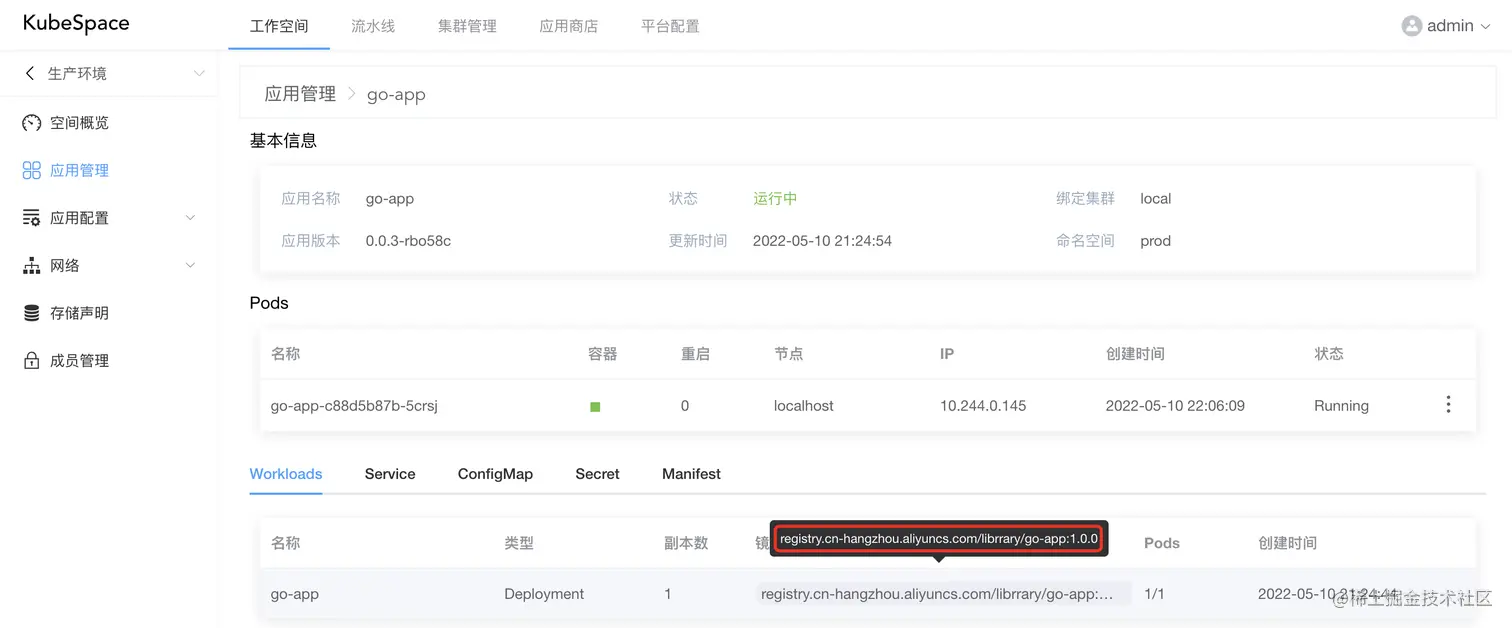
Task: Click the truncated go-app image registry text
Action: click(934, 593)
